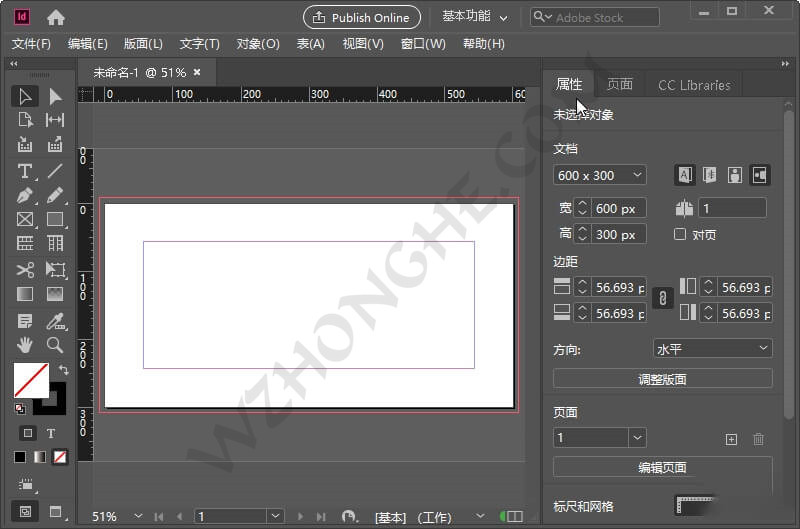Screen dimensions: 800x529
Task: Open the 基本功能 workspace dropdown
Action: (474, 17)
